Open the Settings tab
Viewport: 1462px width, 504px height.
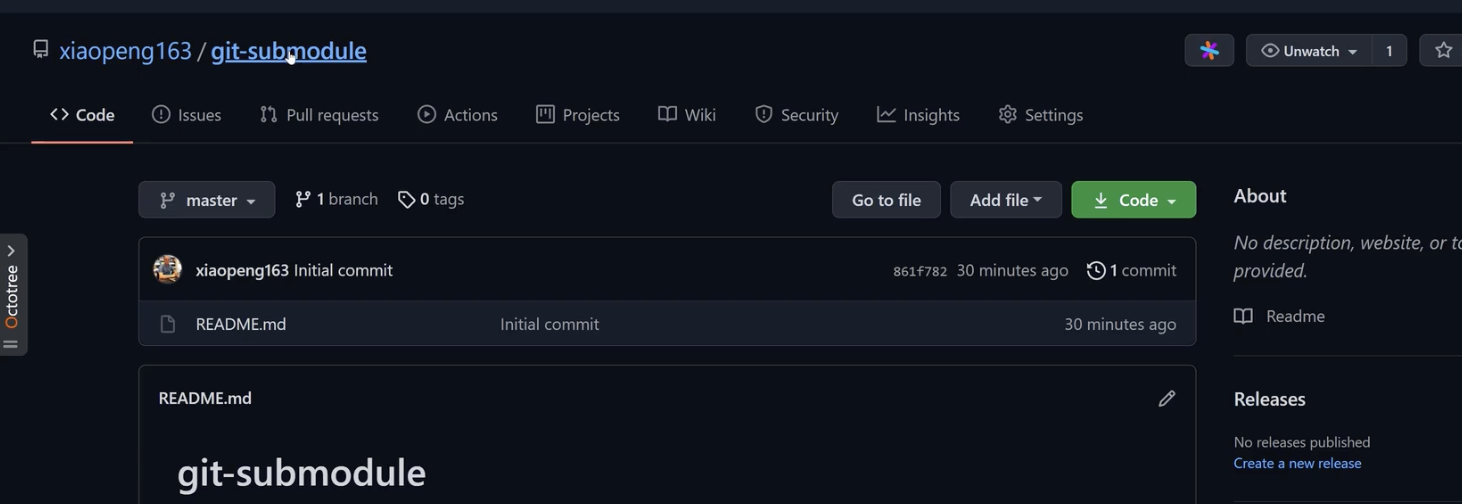click(1041, 115)
